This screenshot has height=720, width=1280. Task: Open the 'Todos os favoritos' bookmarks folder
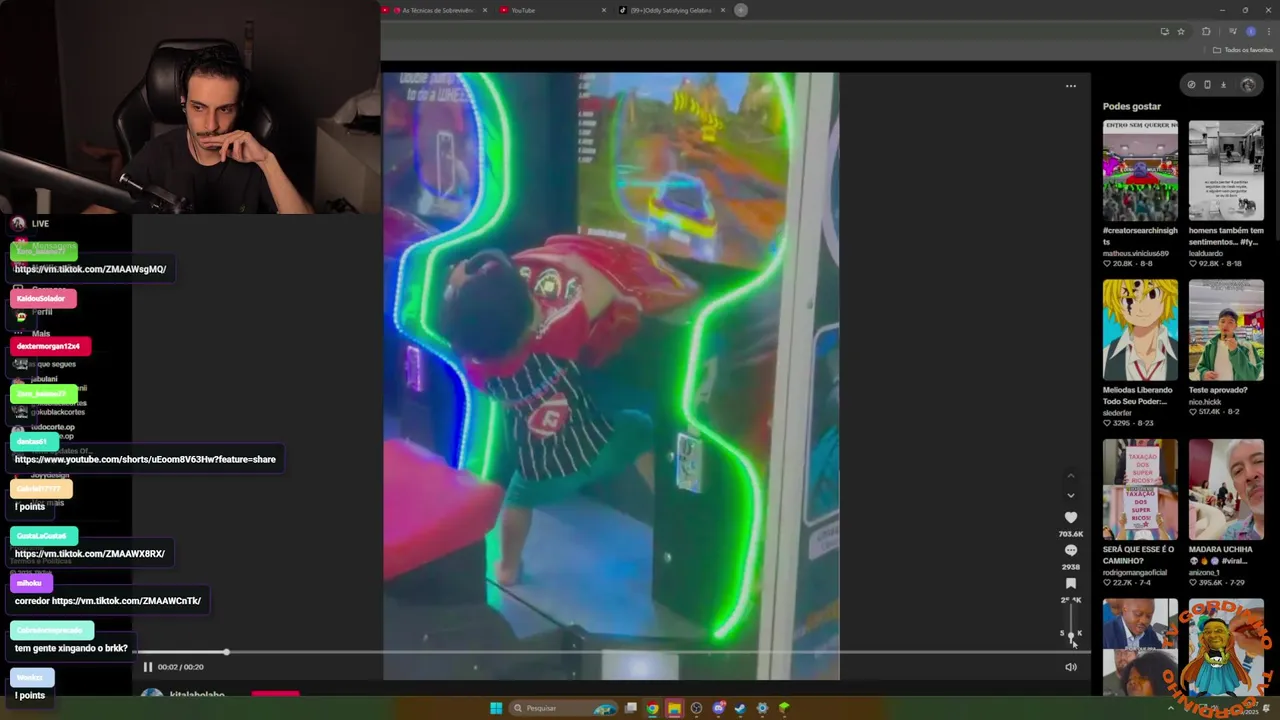coord(1243,50)
